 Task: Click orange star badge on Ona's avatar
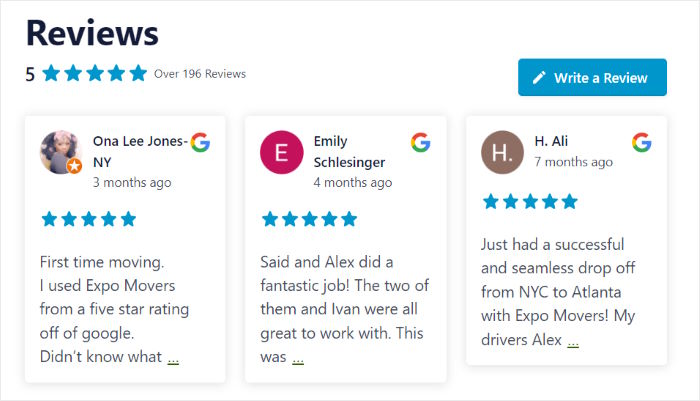74,167
